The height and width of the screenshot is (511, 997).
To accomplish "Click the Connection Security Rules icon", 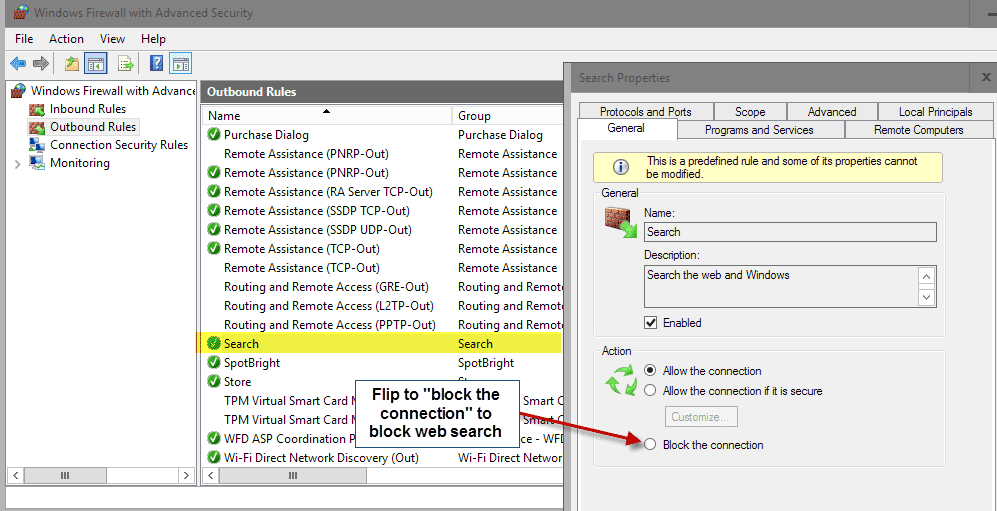I will 37,145.
